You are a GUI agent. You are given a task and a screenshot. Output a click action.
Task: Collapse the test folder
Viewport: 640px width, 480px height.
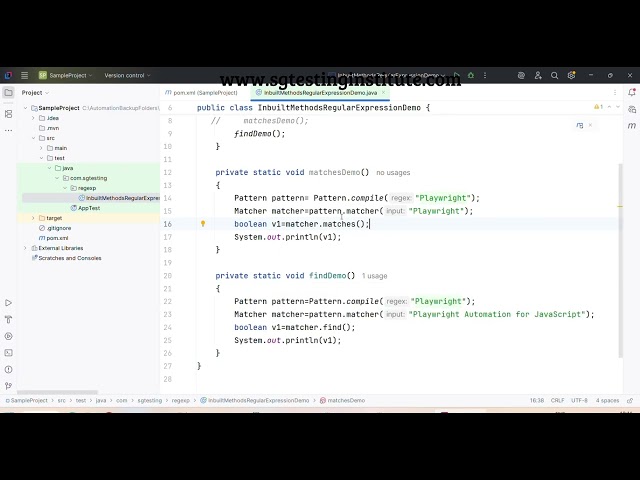[x=41, y=158]
